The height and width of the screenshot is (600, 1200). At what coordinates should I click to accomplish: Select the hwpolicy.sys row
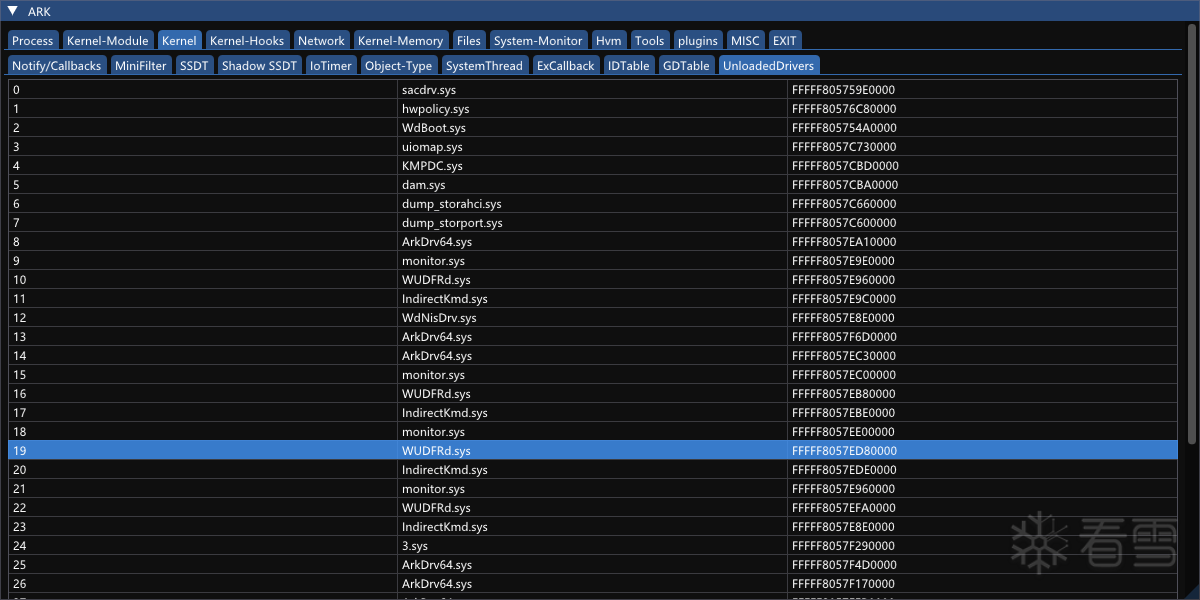pos(595,109)
